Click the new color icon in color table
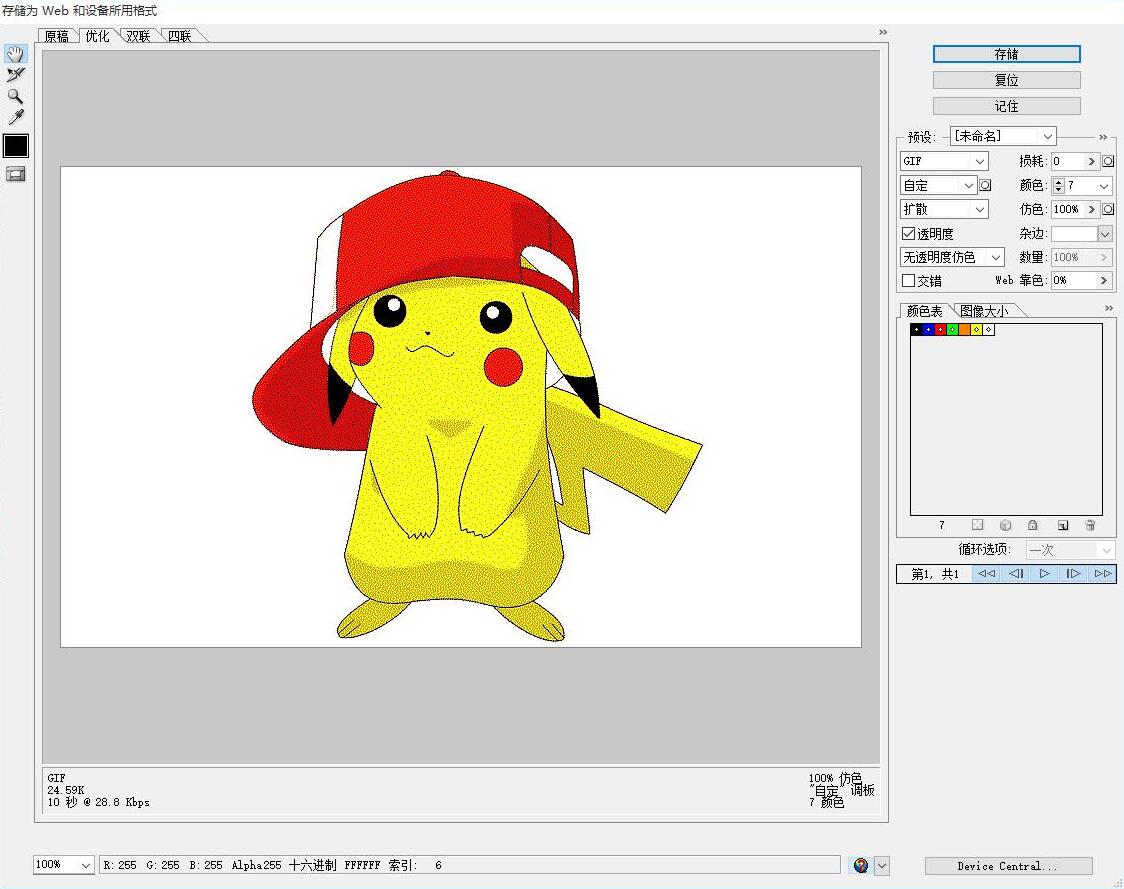The width and height of the screenshot is (1124, 889). coord(1063,525)
